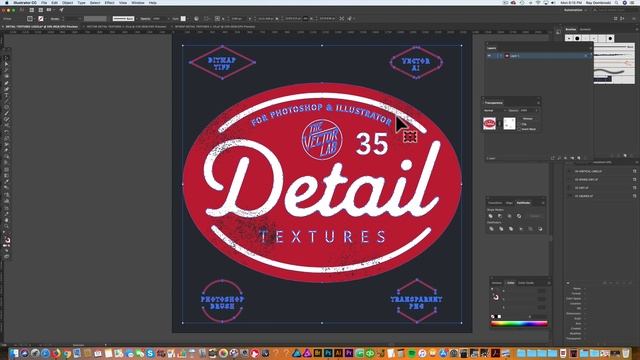The width and height of the screenshot is (640, 360).
Task: Click fill and stroke indicator in Color panel
Action: click(x=496, y=297)
